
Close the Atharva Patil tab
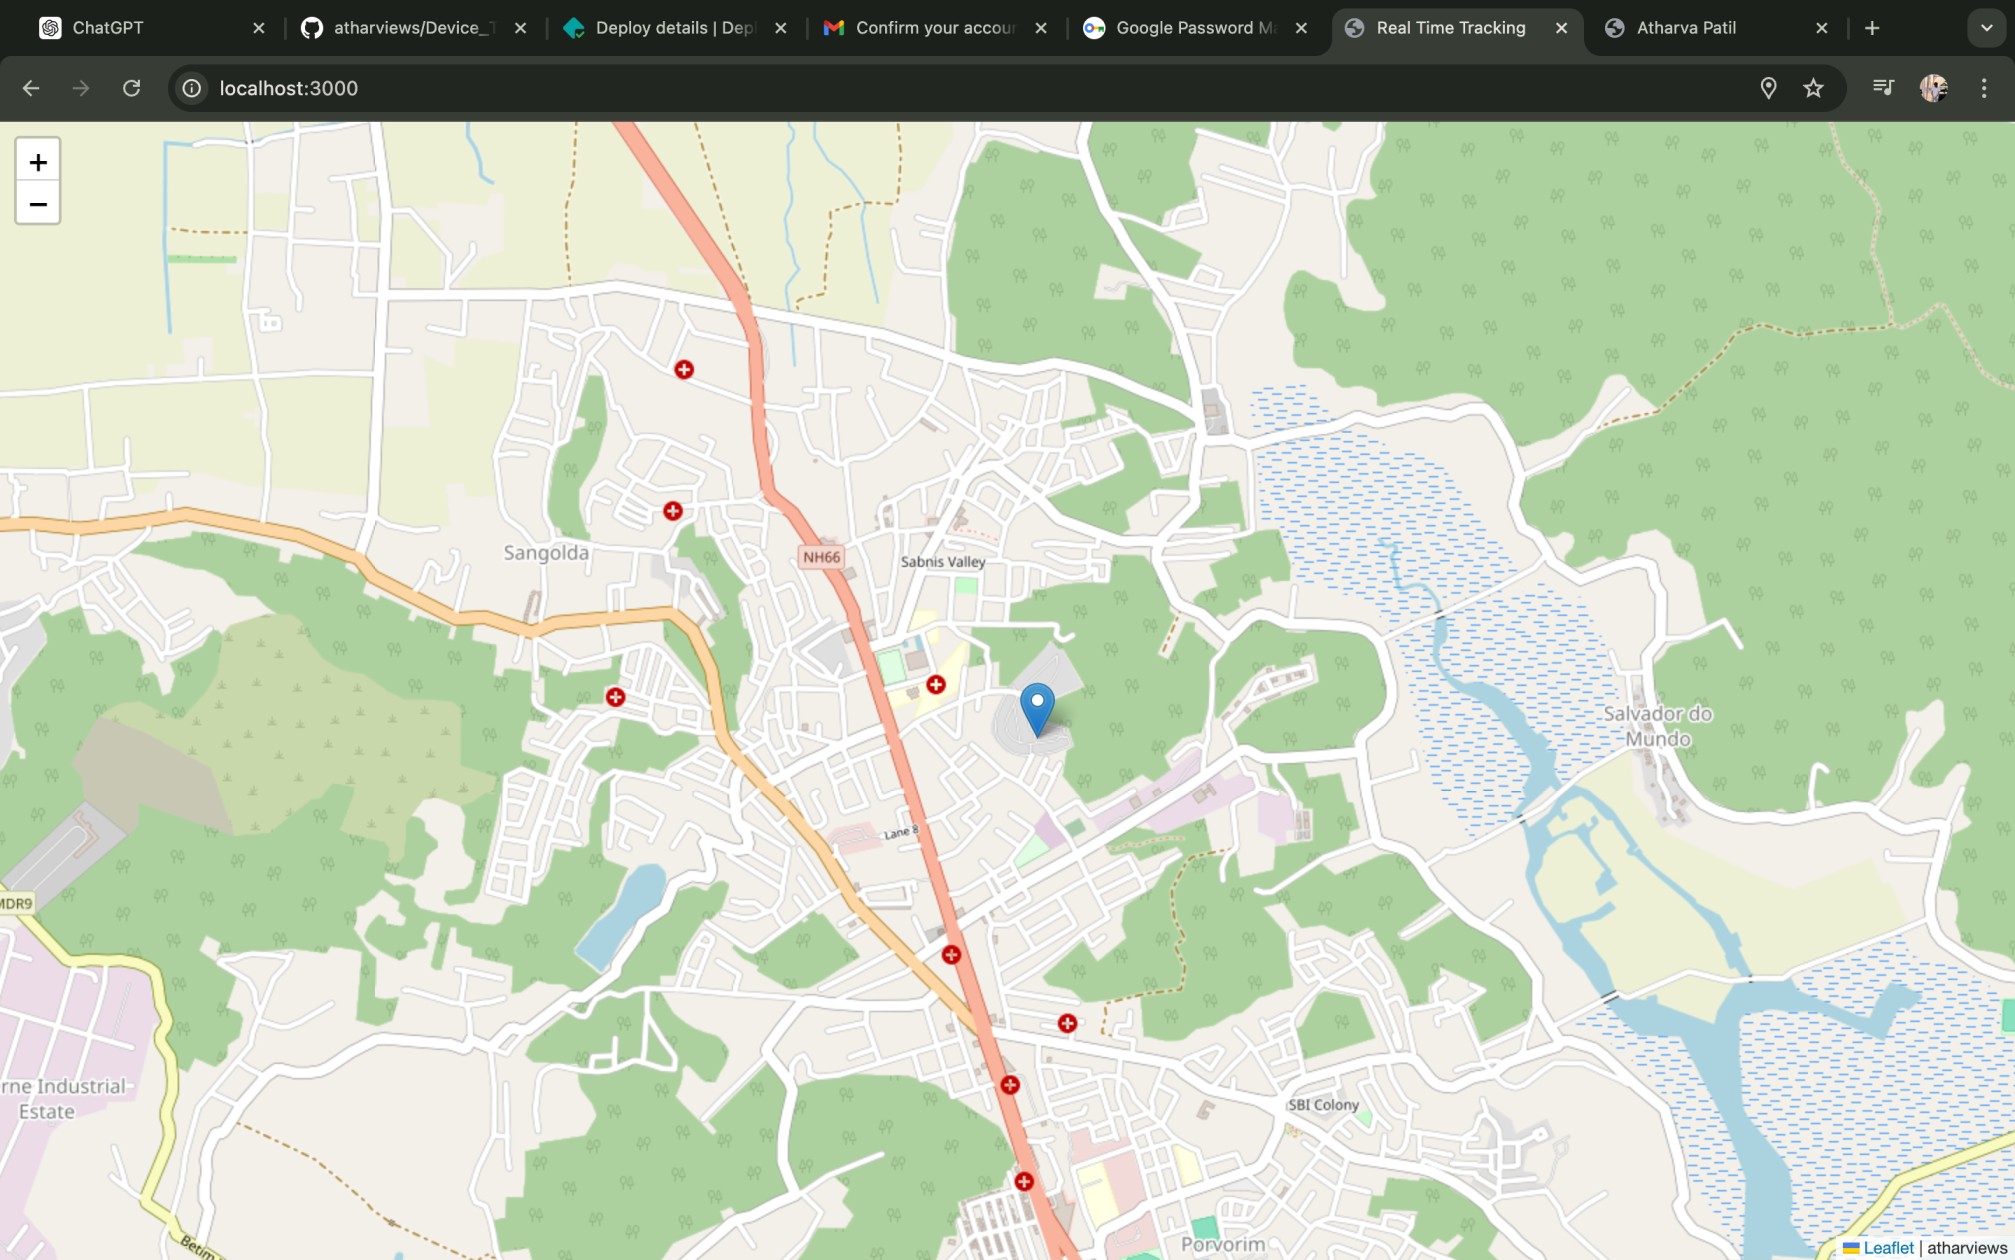tap(1821, 28)
